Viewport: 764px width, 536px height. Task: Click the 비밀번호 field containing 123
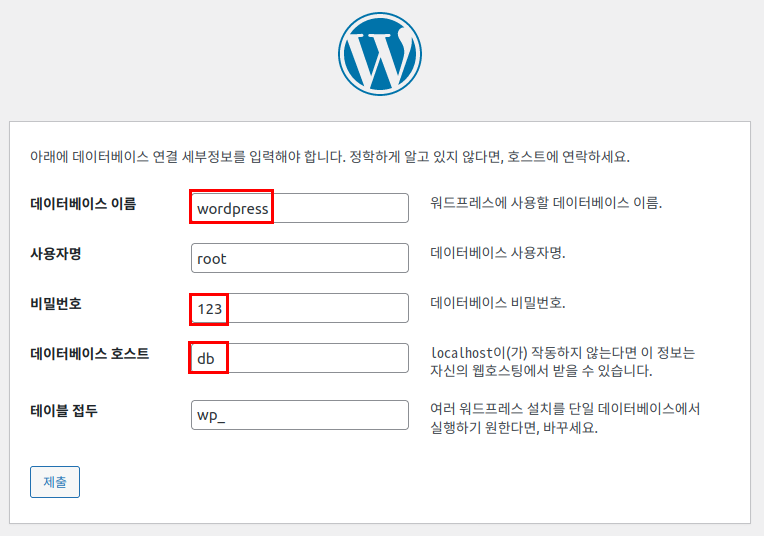[x=300, y=308]
